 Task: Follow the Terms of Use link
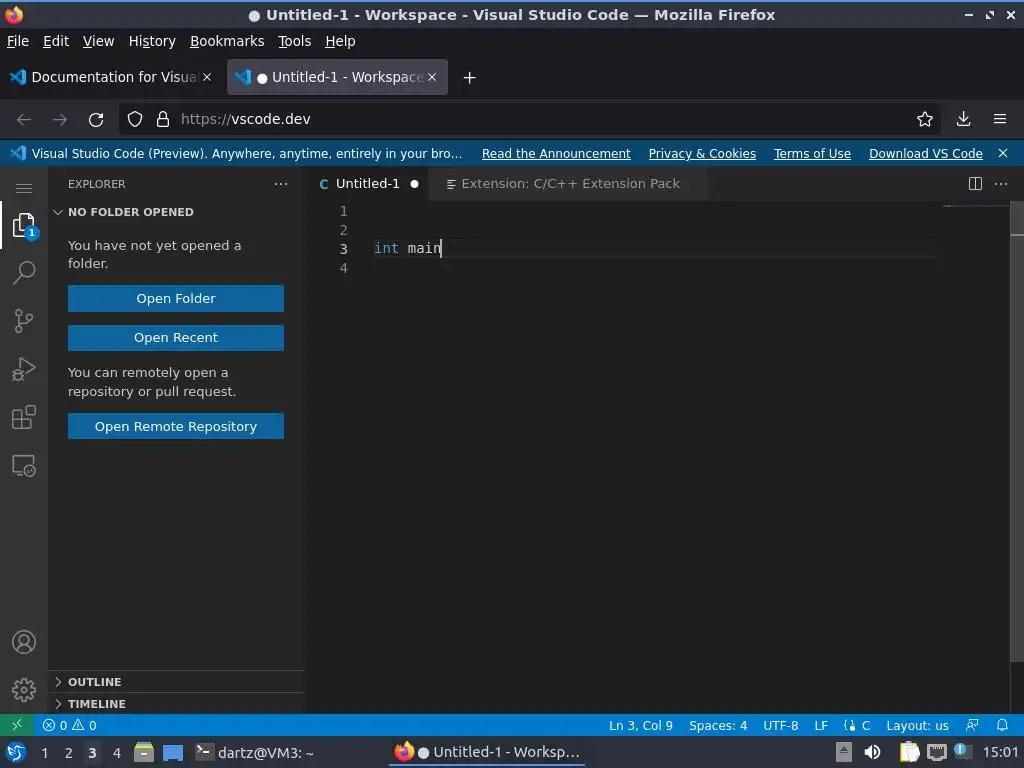pos(812,153)
